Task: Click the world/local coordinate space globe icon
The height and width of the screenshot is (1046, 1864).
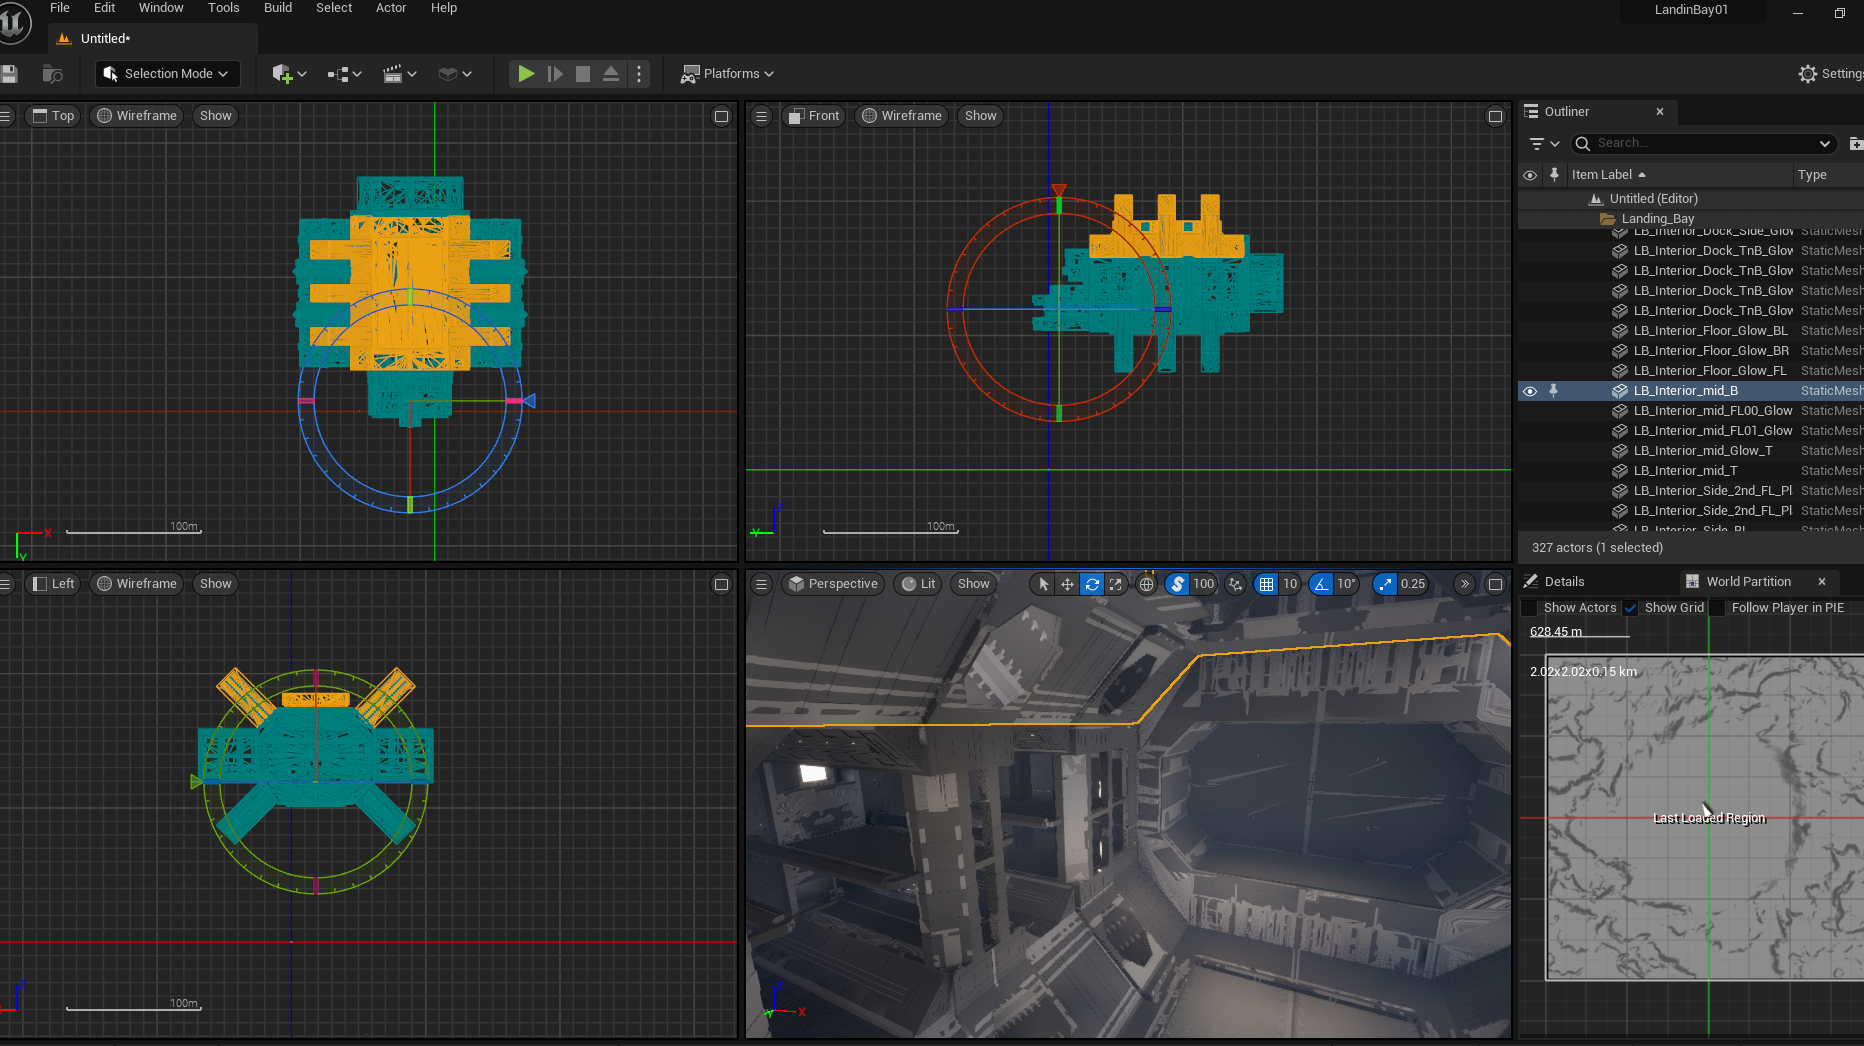Action: tap(1146, 584)
